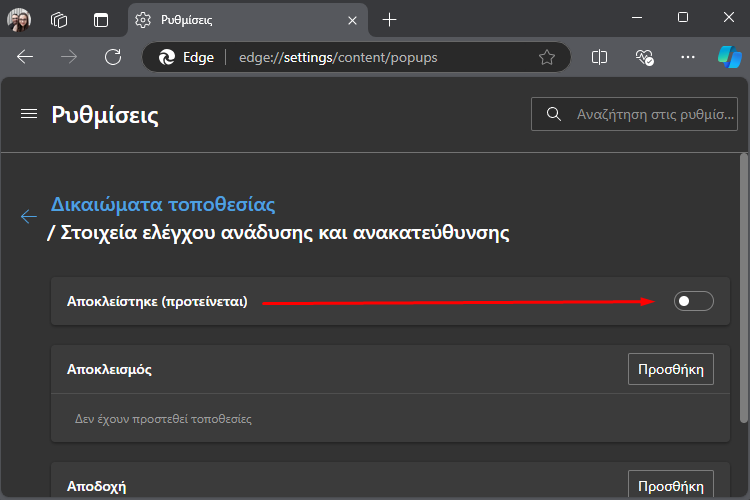Click Προσθήκη button in Αποκλεισμός section
750x500 pixels.
[x=671, y=369]
